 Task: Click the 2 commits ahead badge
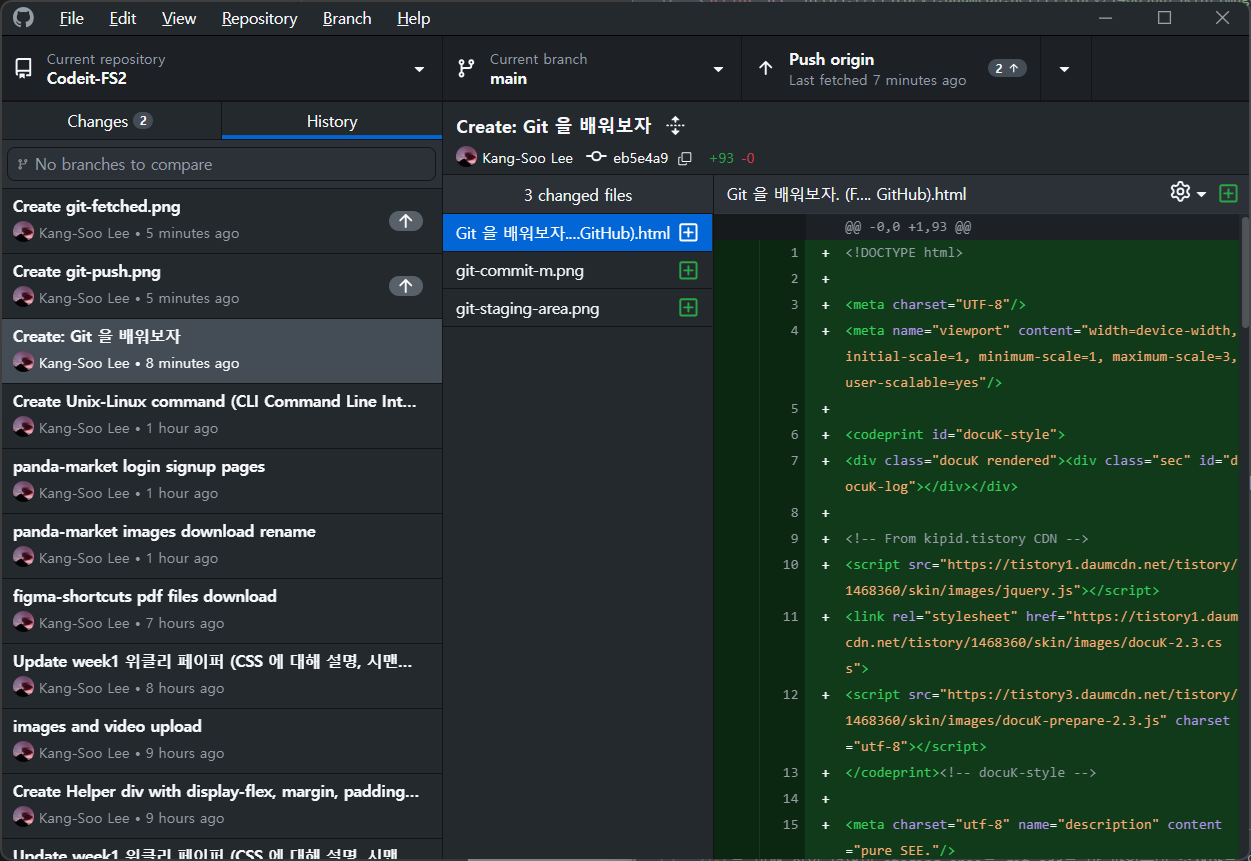pos(1008,69)
